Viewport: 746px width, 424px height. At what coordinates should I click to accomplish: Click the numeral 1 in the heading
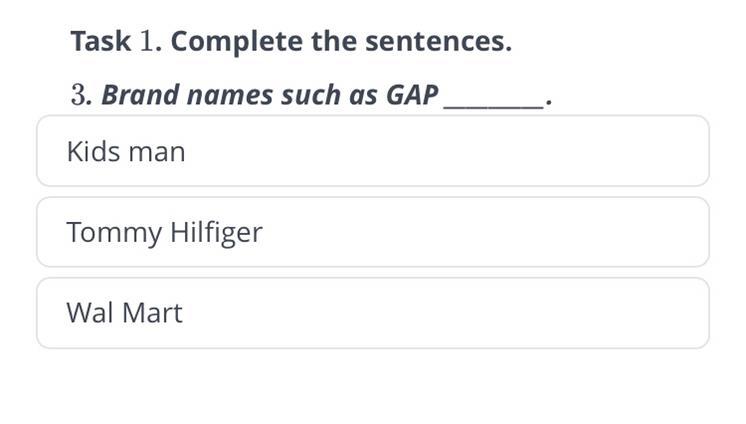point(147,41)
